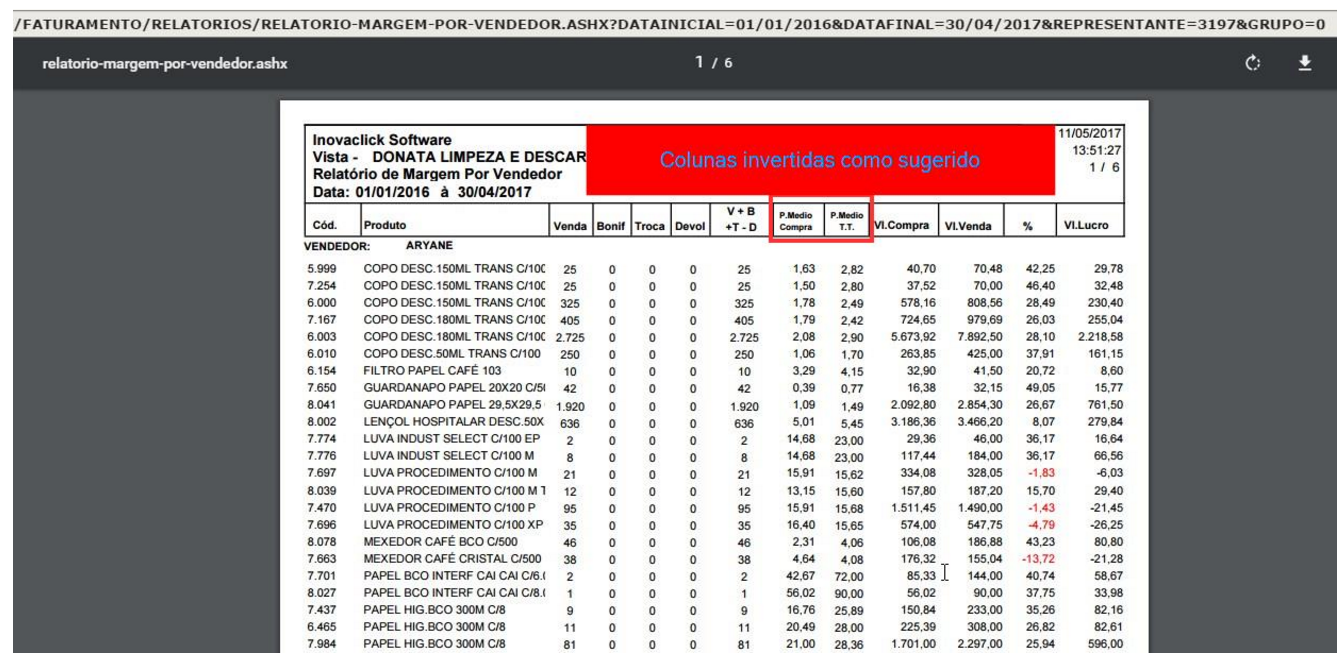
Task: Click the current page number field
Action: pos(700,63)
